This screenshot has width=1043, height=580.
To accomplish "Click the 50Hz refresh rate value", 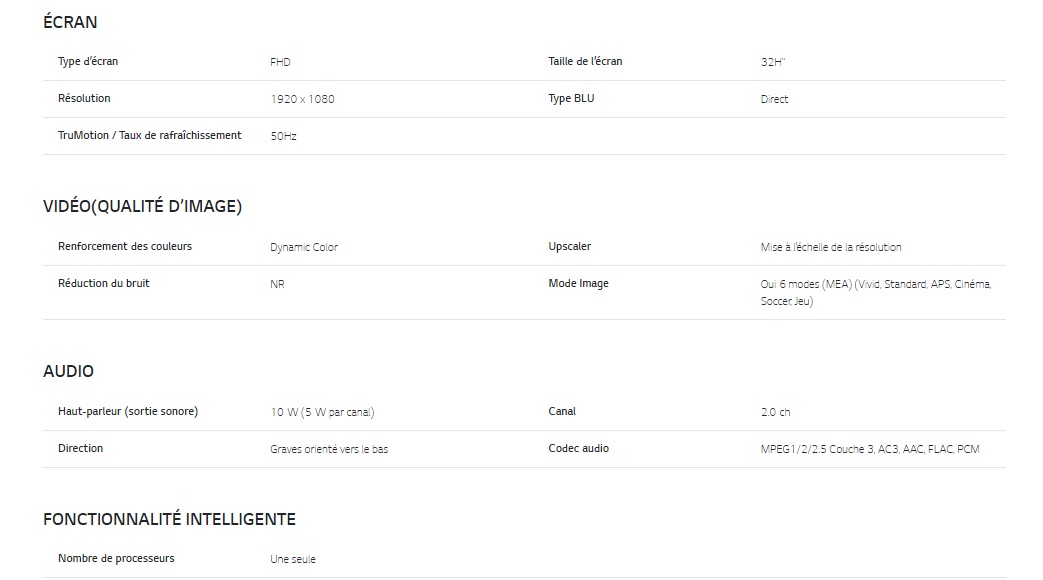I will coord(283,136).
